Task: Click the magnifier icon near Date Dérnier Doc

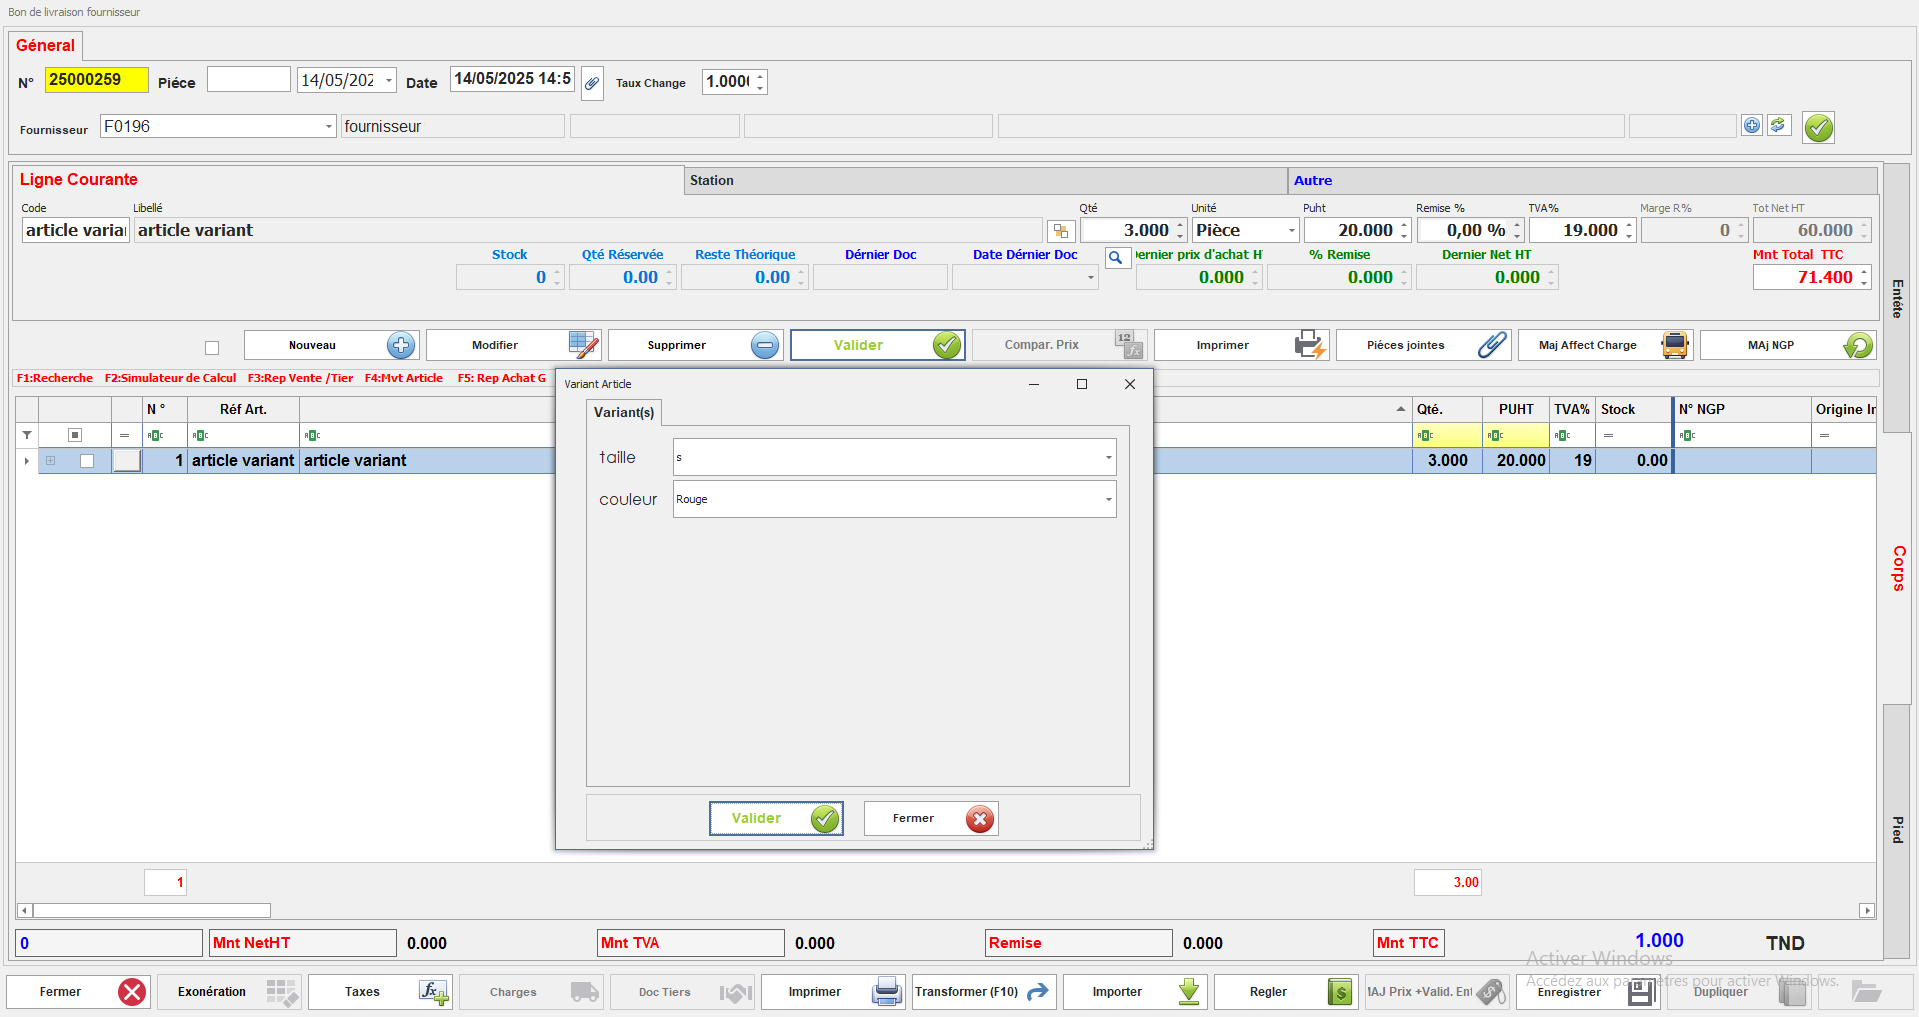Action: coord(1116,258)
